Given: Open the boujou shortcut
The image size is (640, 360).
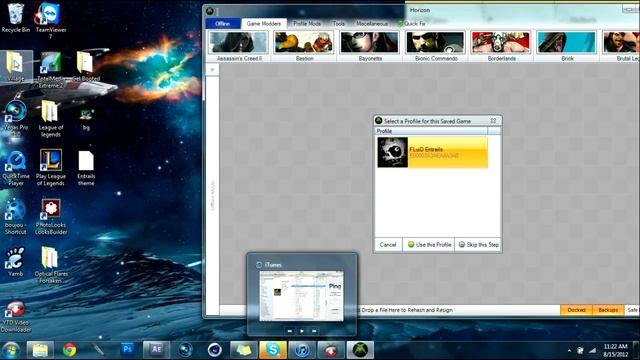Looking at the screenshot, I should point(16,216).
